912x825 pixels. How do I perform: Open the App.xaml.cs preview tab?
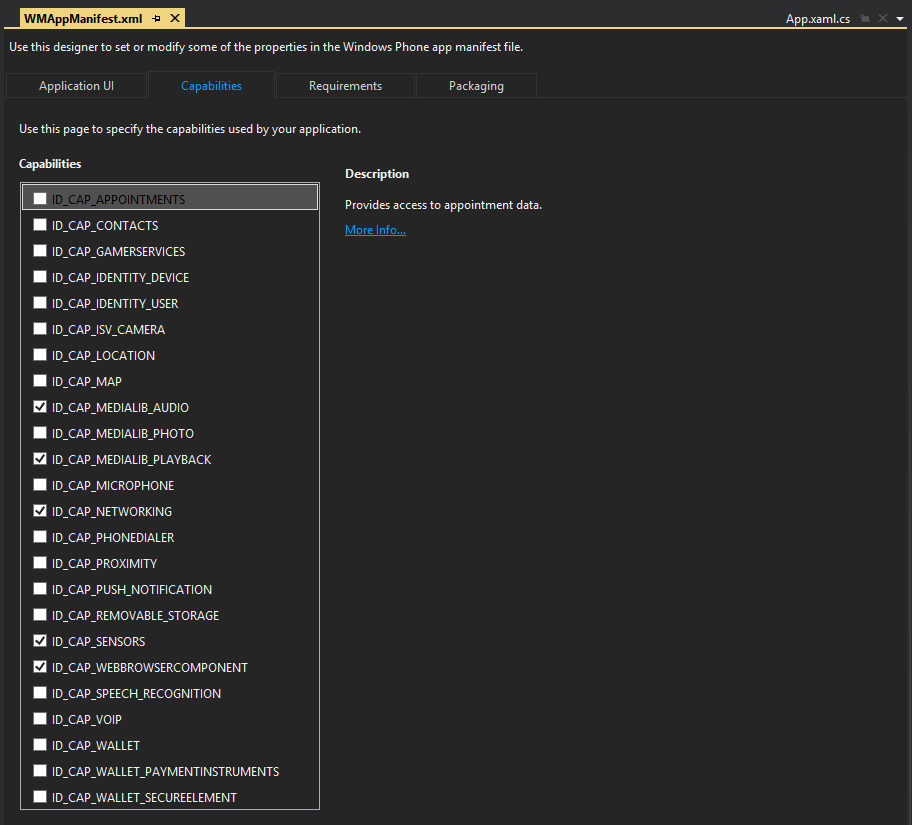818,19
